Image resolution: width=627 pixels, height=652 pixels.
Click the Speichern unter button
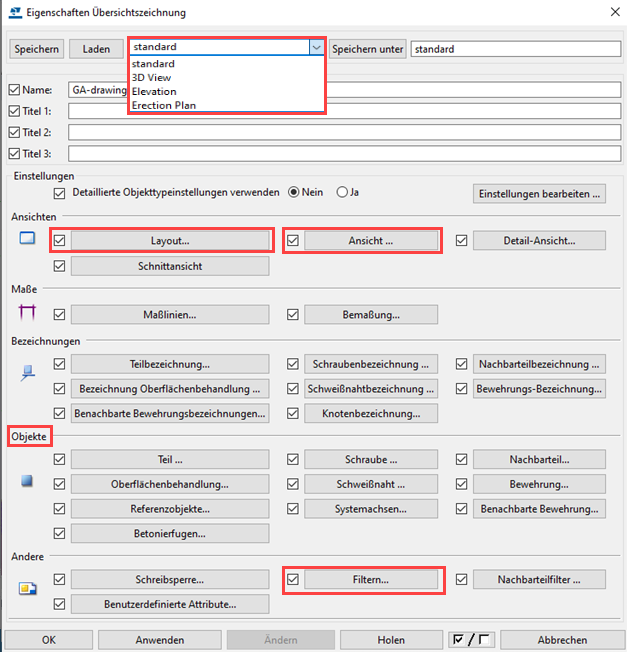(368, 49)
